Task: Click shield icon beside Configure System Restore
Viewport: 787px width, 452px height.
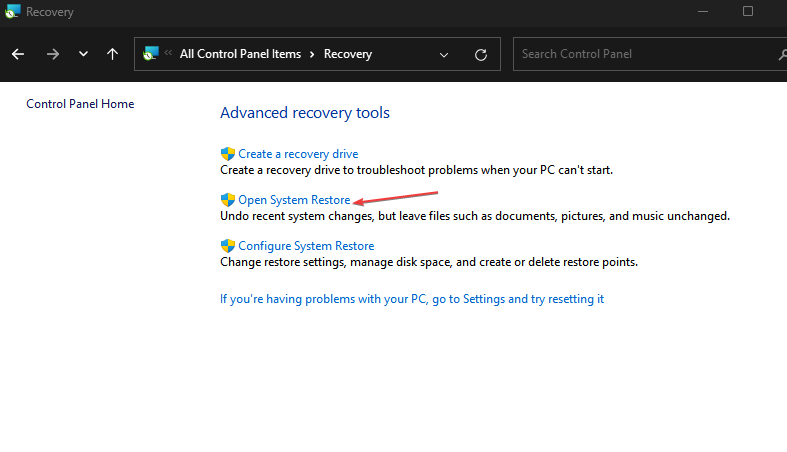Action: click(x=228, y=246)
